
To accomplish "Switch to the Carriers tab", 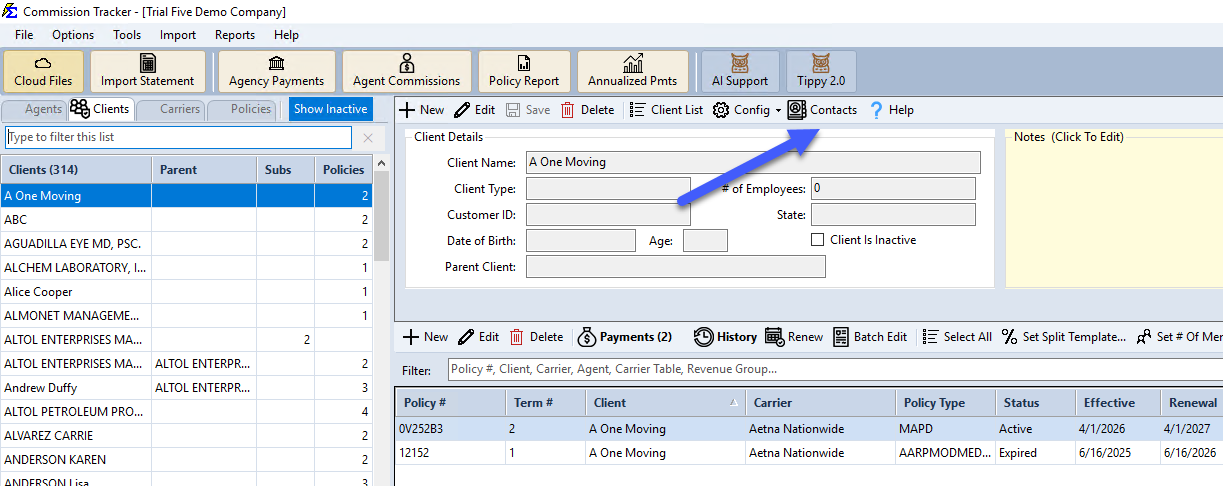I will click(x=170, y=110).
